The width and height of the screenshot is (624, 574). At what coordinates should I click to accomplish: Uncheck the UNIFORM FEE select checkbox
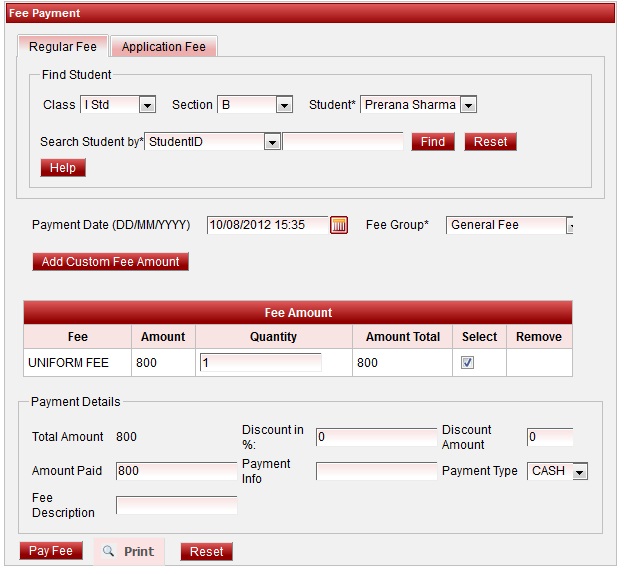[467, 363]
